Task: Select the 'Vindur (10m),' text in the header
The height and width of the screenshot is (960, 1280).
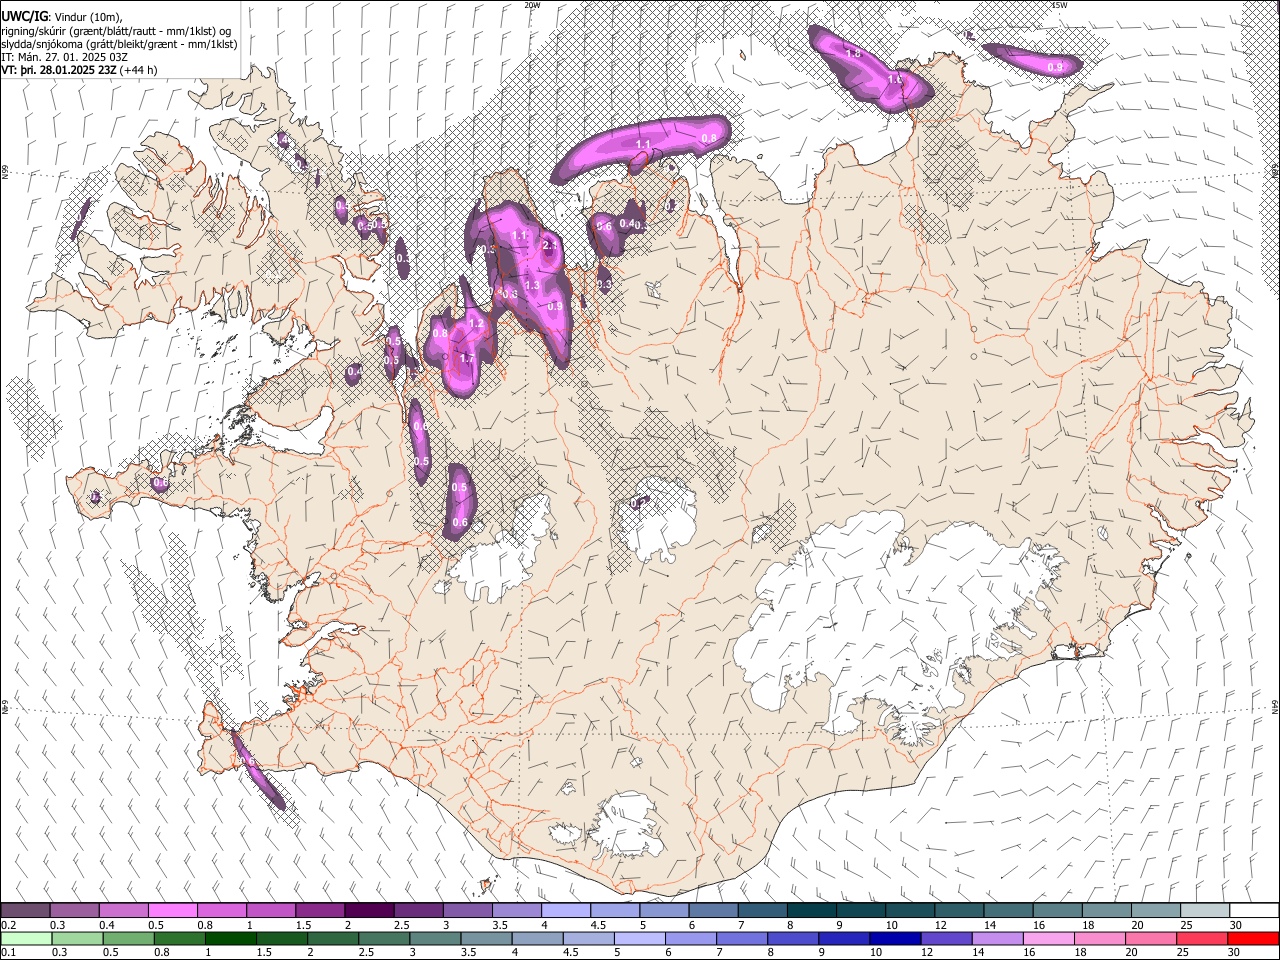Action: pyautogui.click(x=87, y=17)
